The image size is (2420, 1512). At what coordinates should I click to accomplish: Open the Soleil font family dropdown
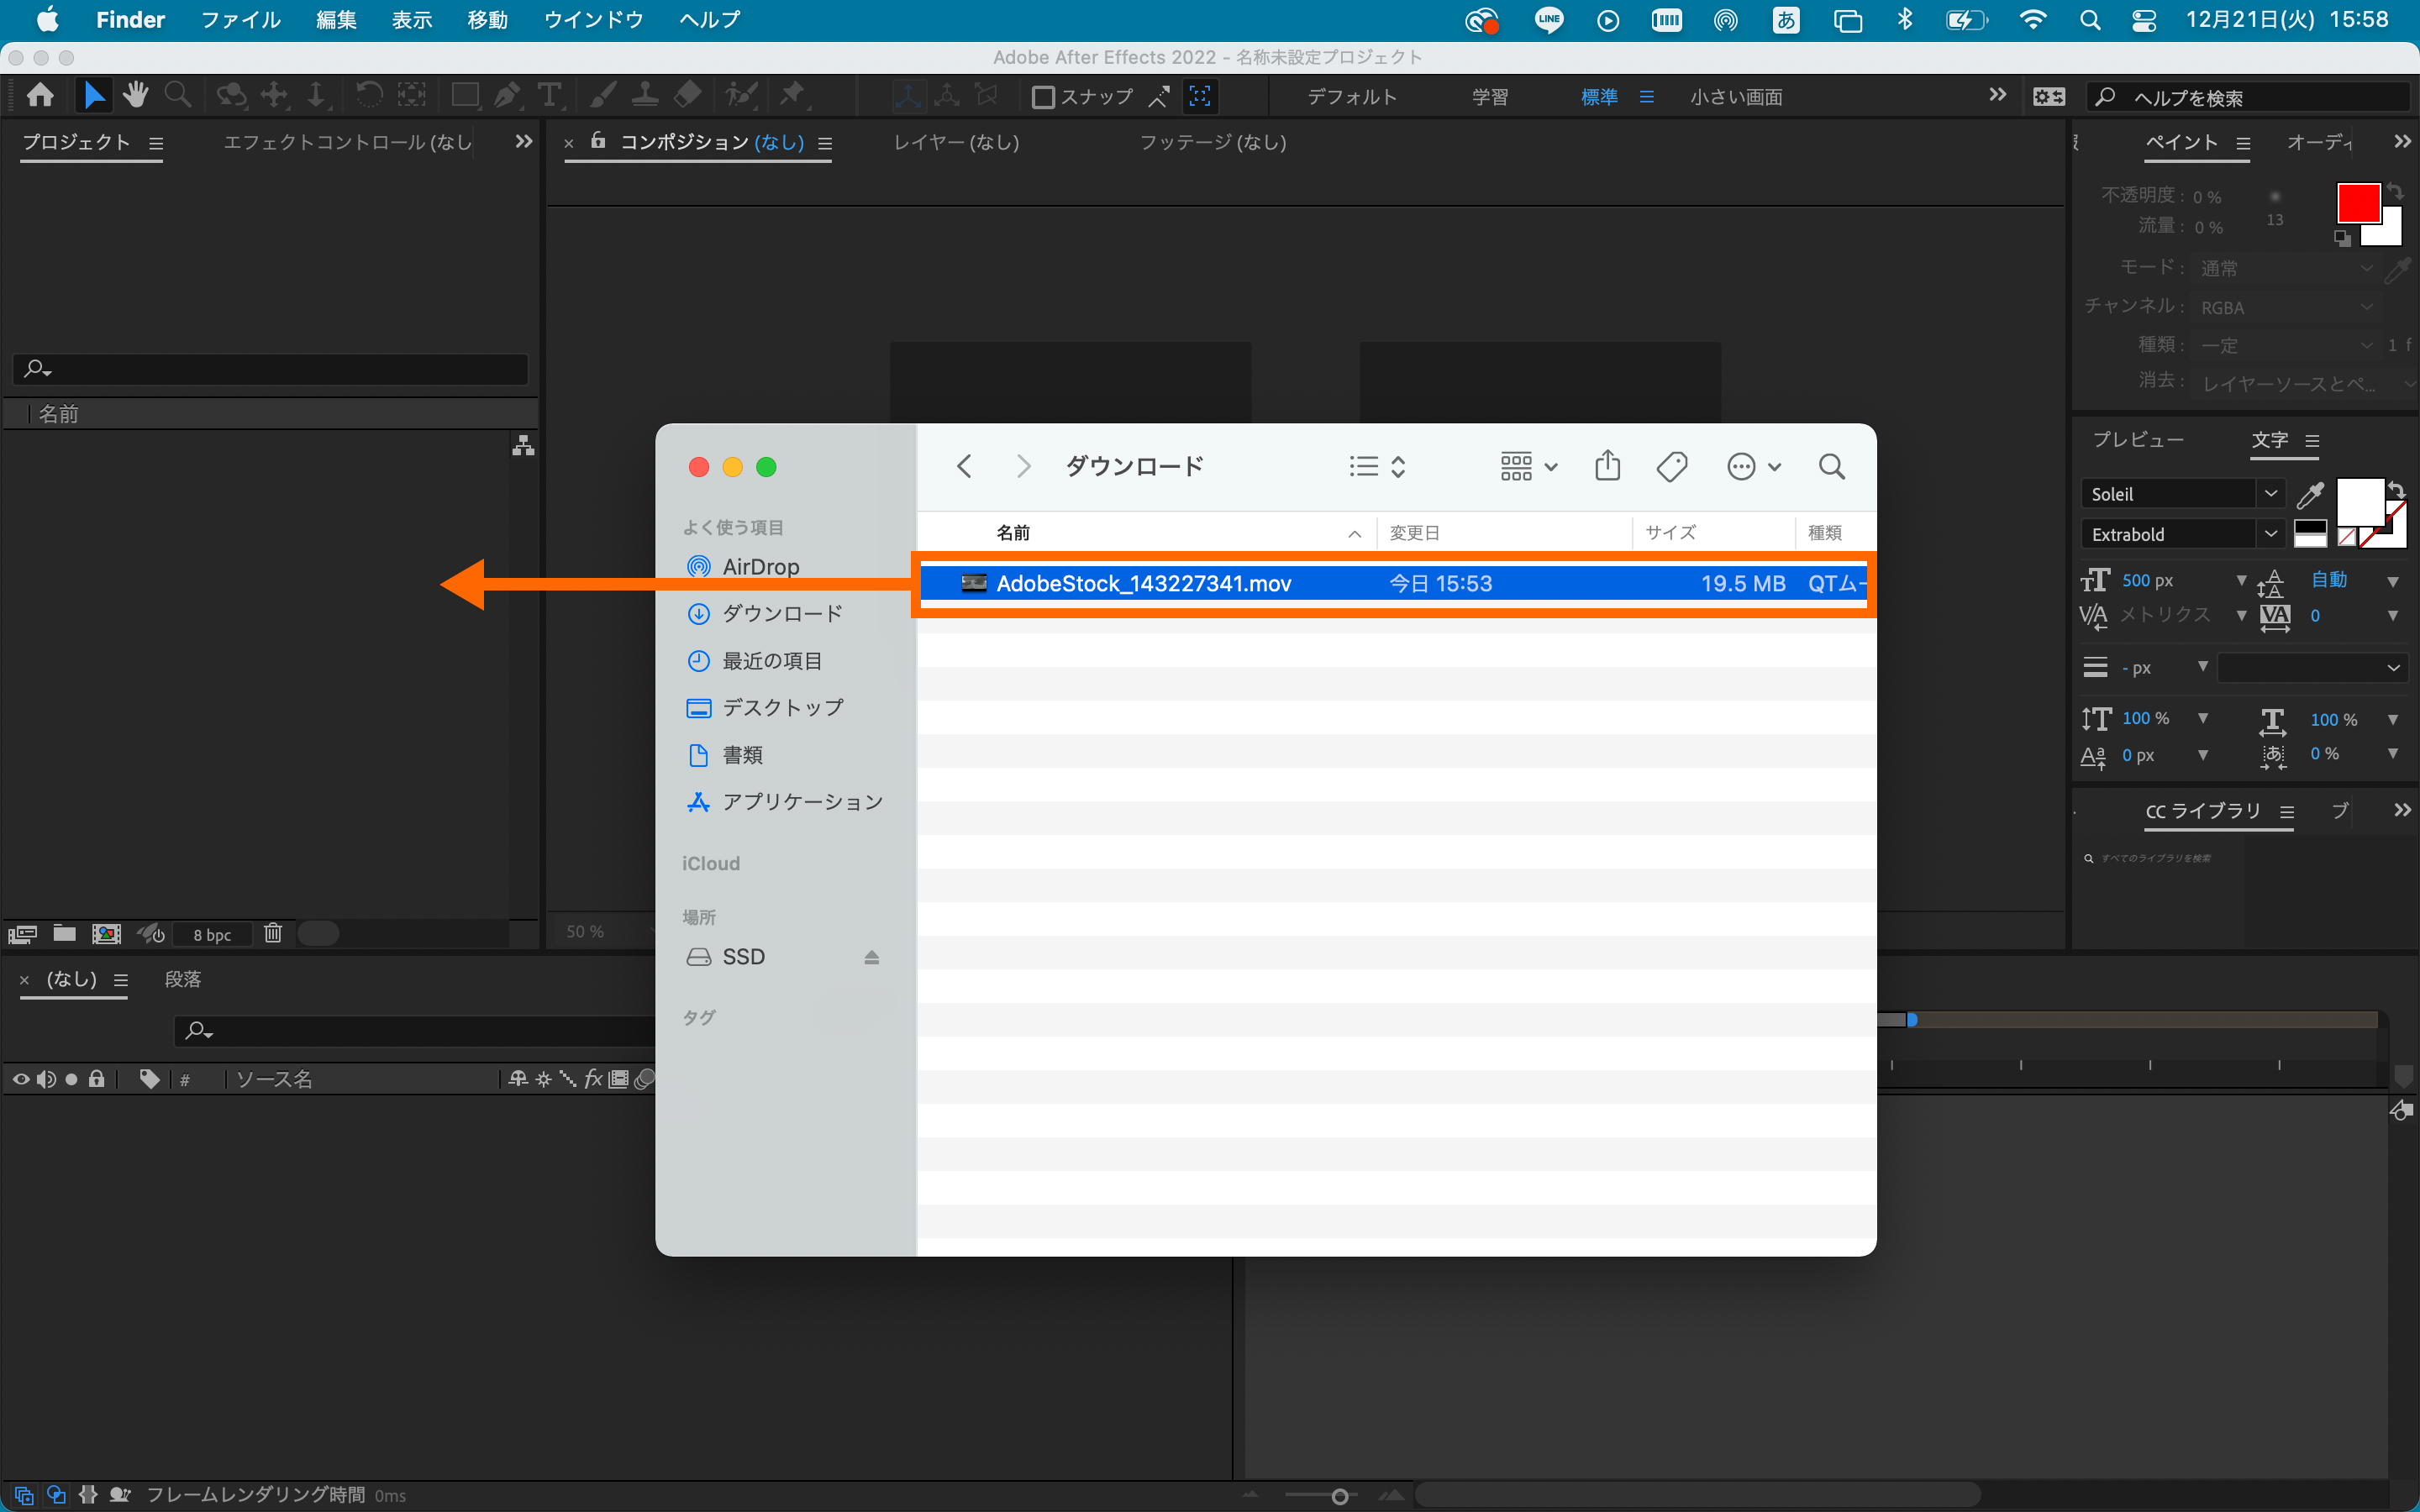coord(2271,494)
